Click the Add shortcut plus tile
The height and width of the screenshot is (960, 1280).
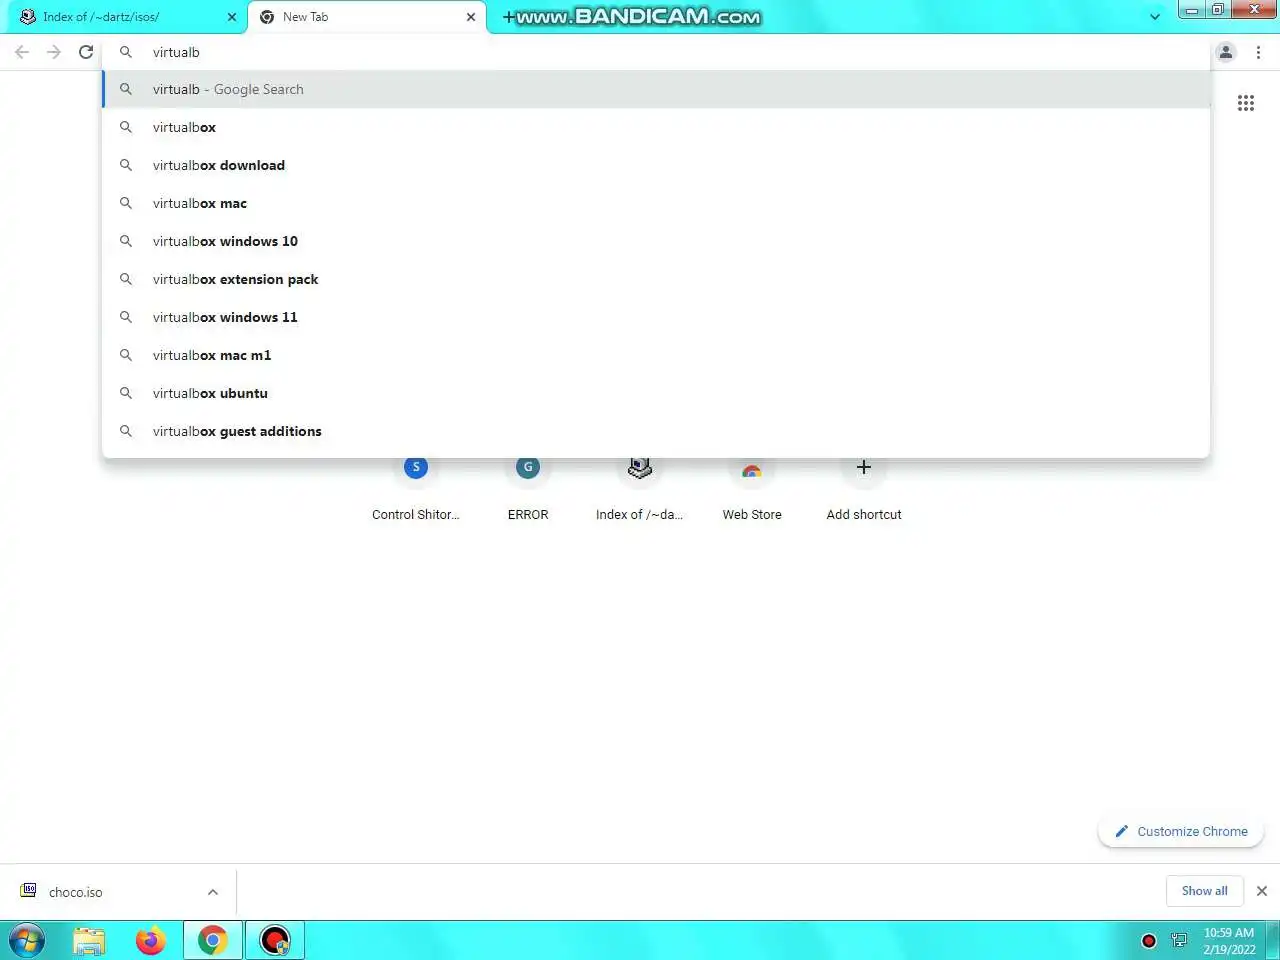click(864, 490)
